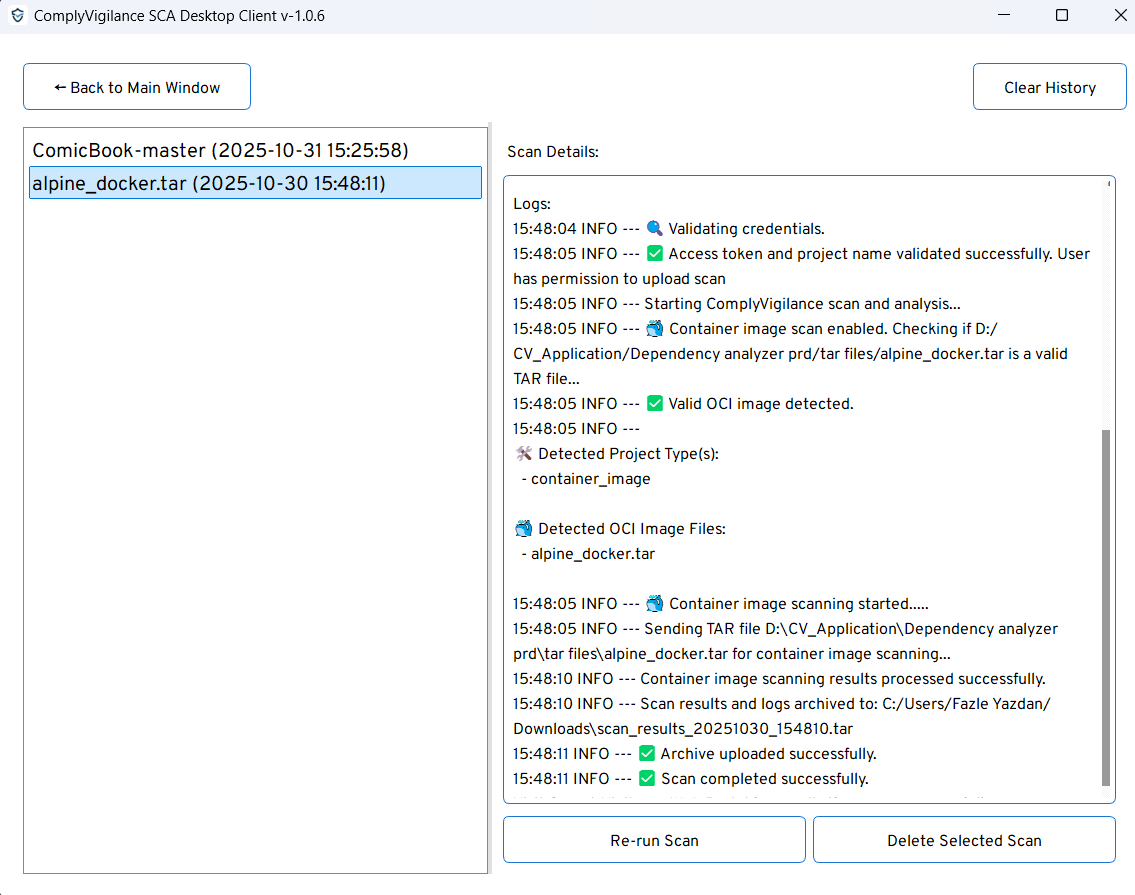
Task: Maximize the ComplyVigilance window
Action: [1062, 16]
